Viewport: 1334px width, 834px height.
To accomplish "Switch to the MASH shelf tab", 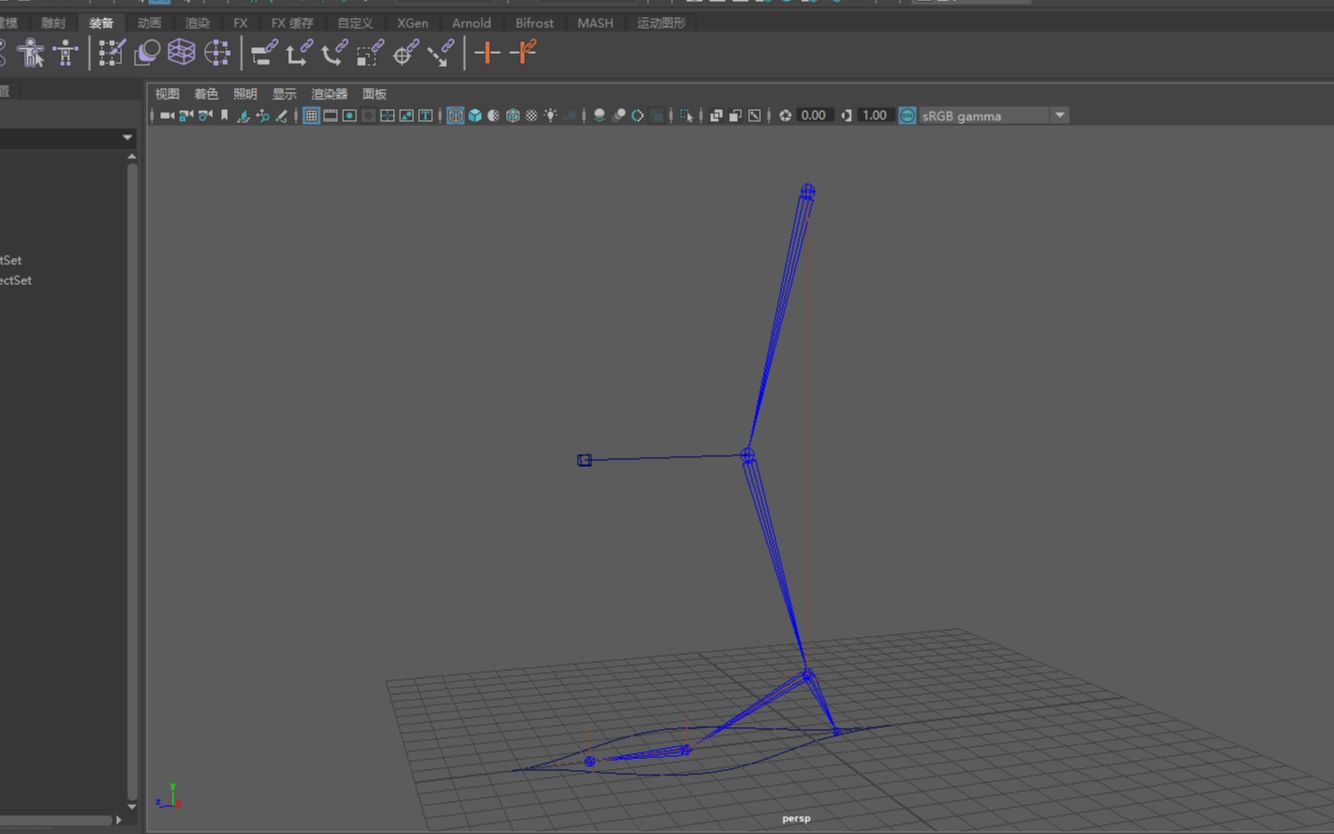I will pyautogui.click(x=595, y=23).
